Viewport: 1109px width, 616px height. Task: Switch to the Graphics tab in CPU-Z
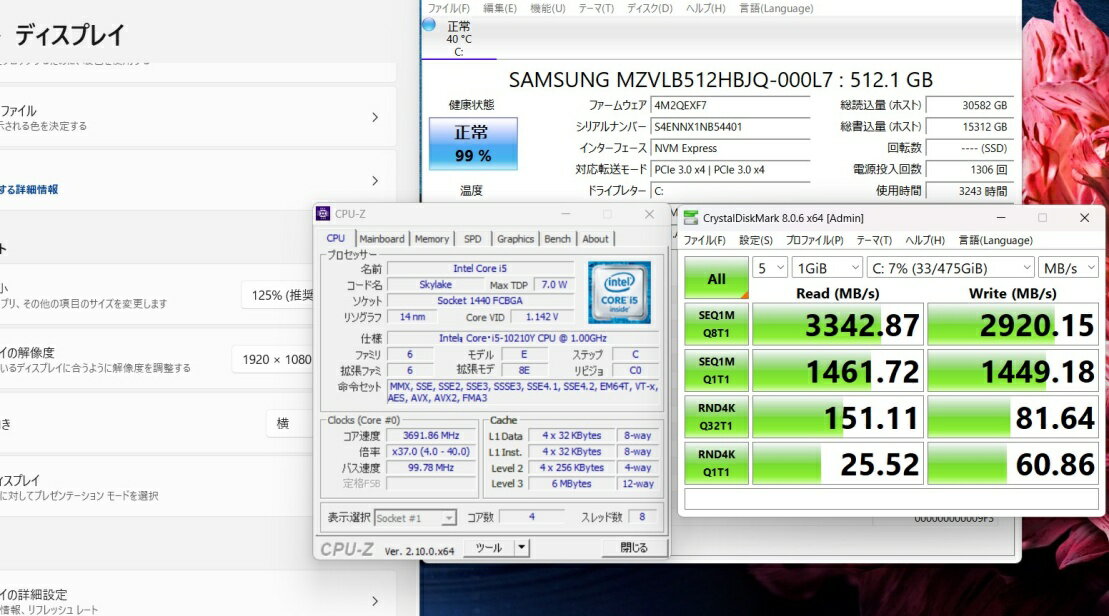pyautogui.click(x=515, y=239)
